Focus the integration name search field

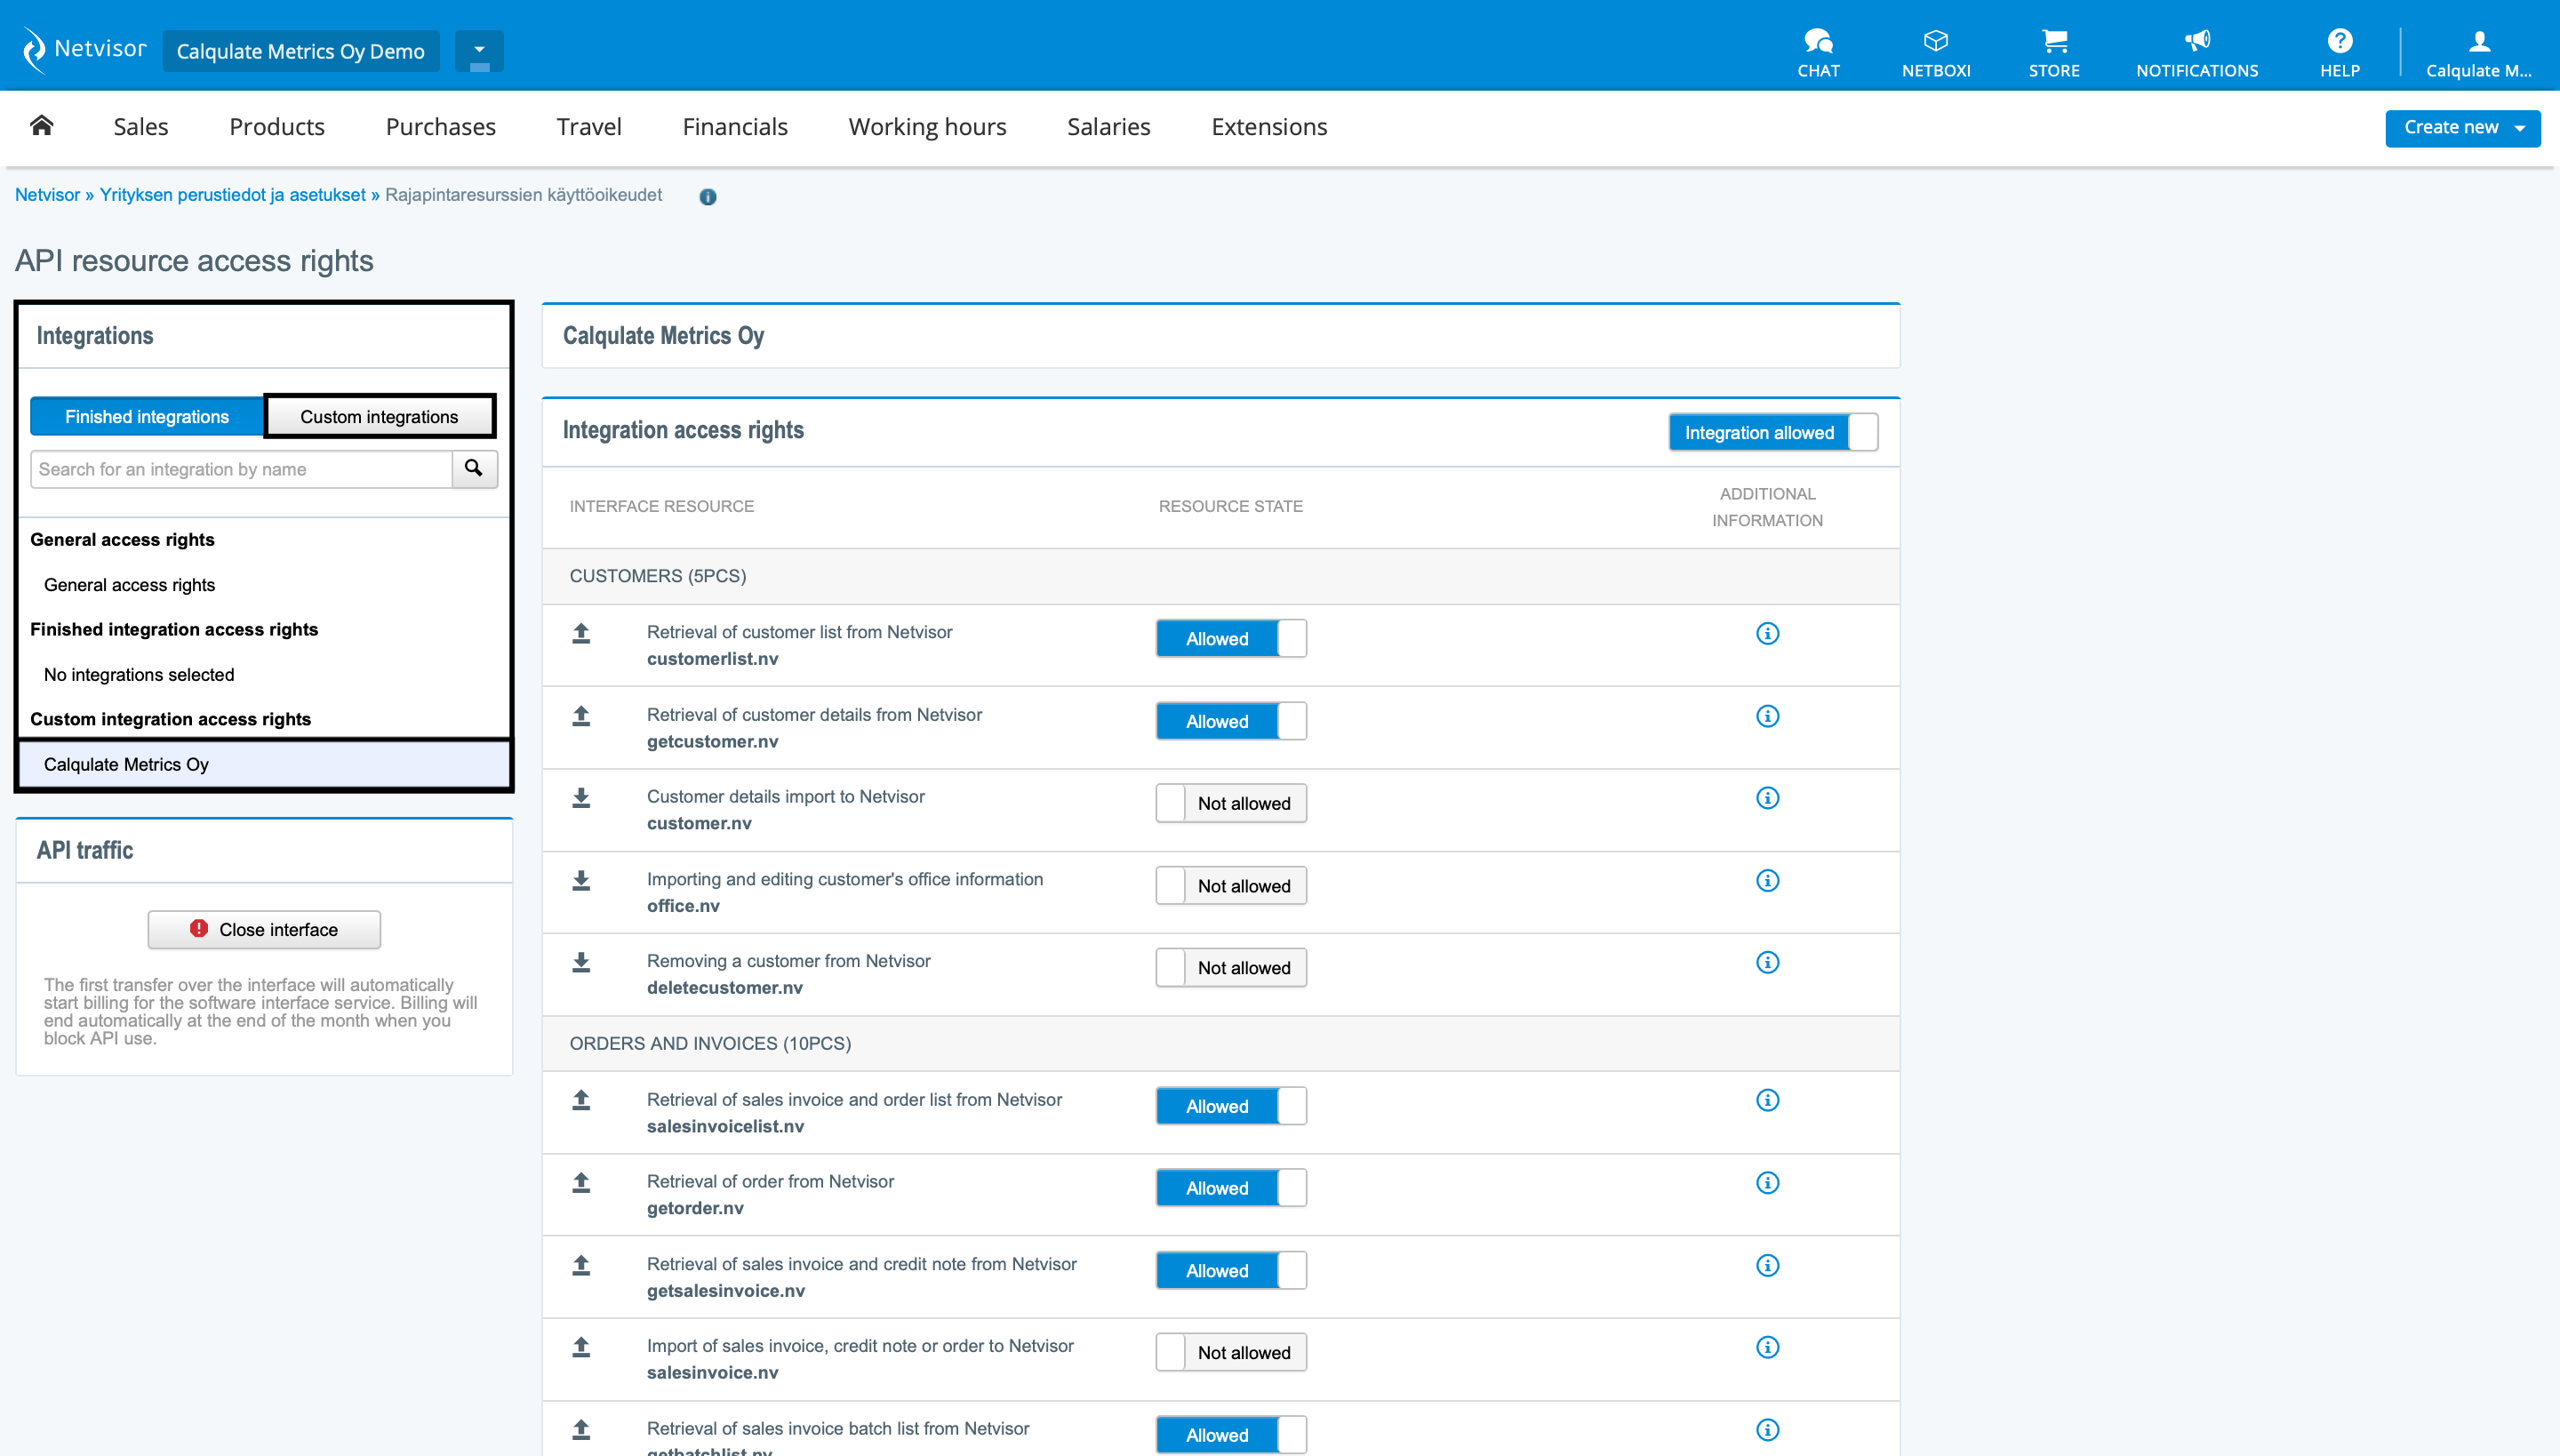241,469
